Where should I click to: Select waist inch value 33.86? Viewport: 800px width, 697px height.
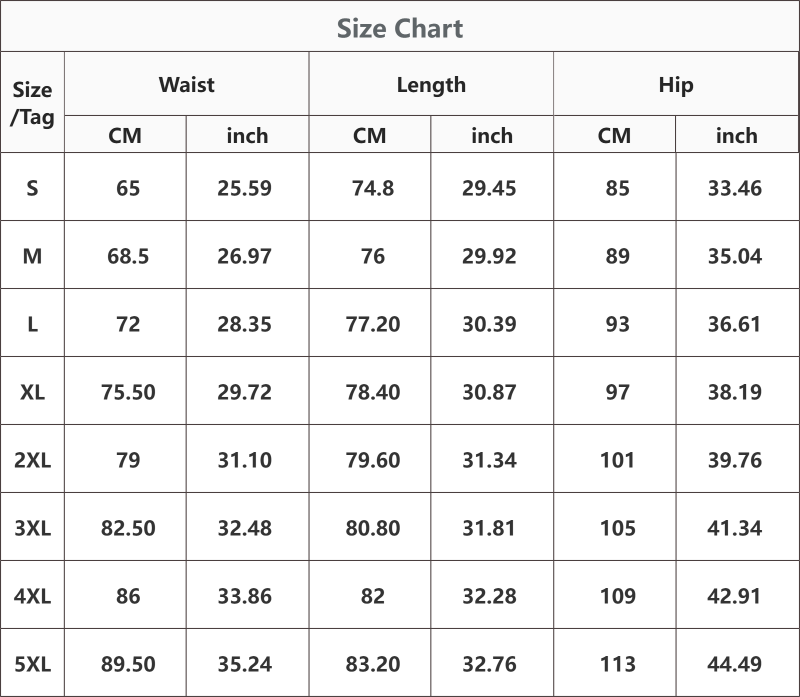point(244,596)
